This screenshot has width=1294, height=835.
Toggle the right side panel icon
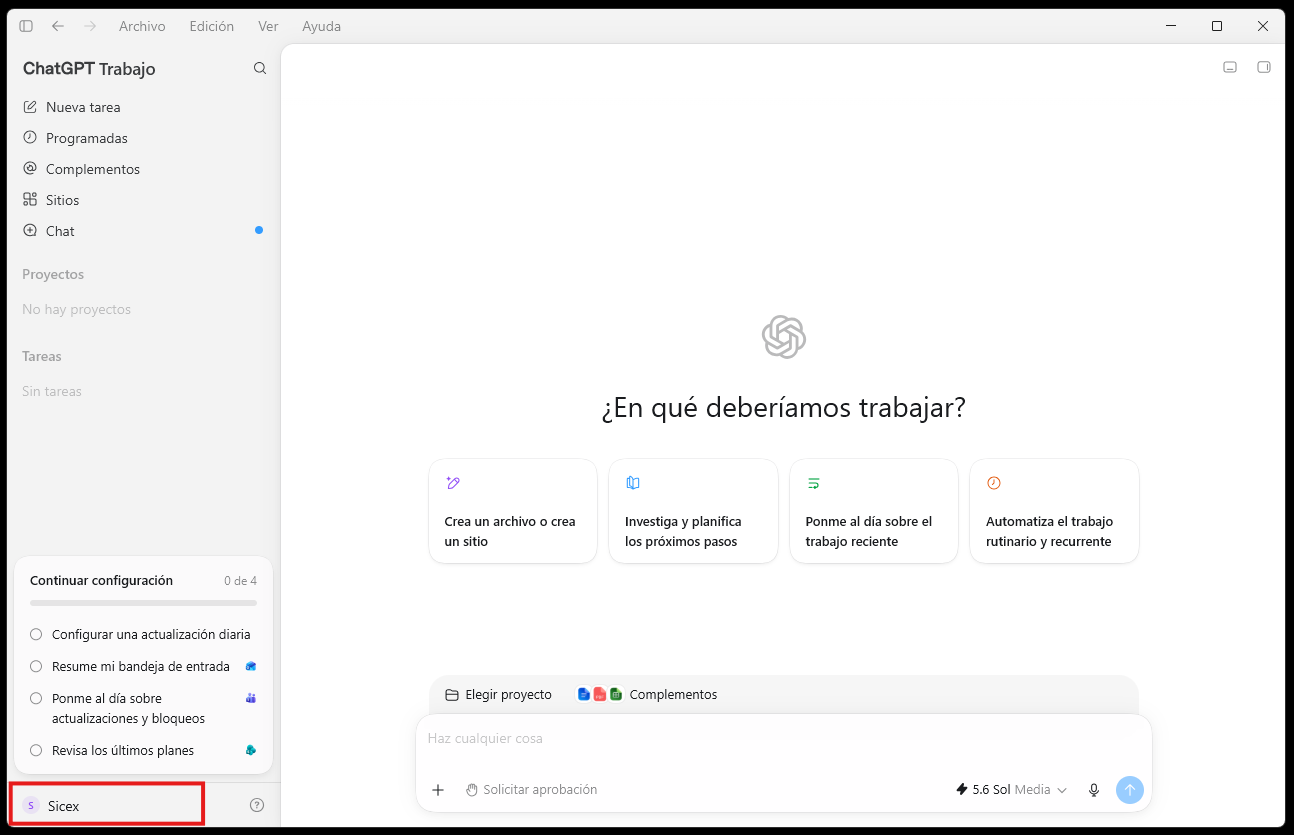click(1264, 67)
